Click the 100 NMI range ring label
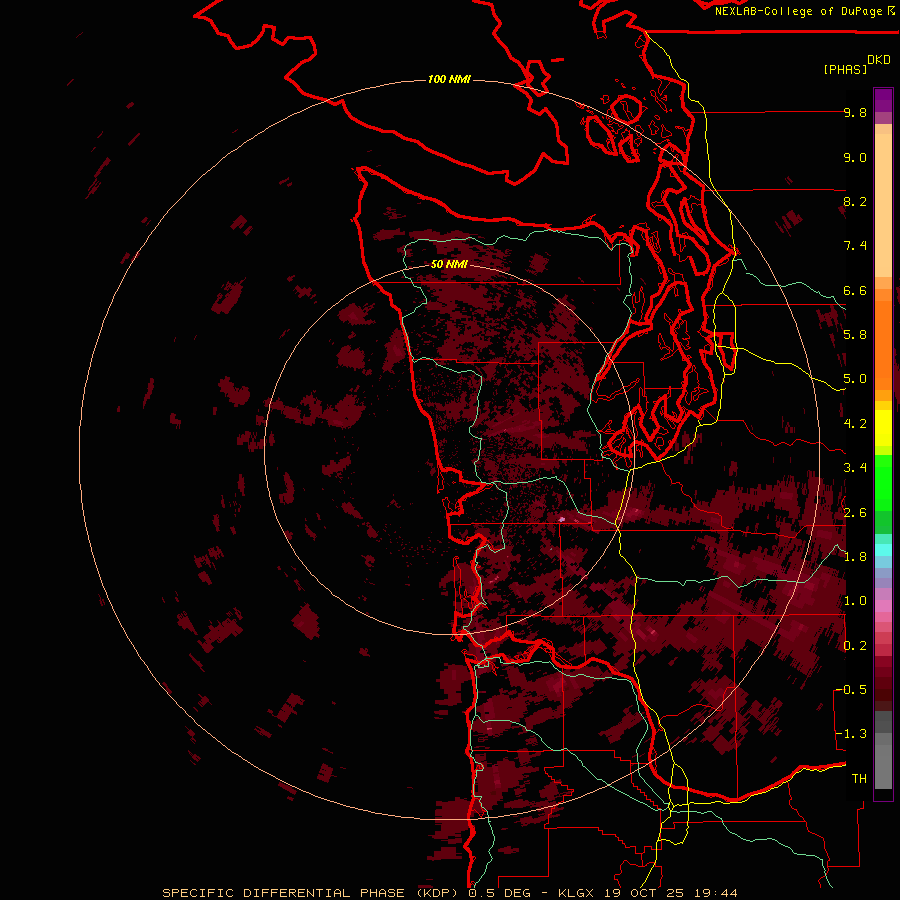Screen dimensions: 900x900 (x=449, y=79)
